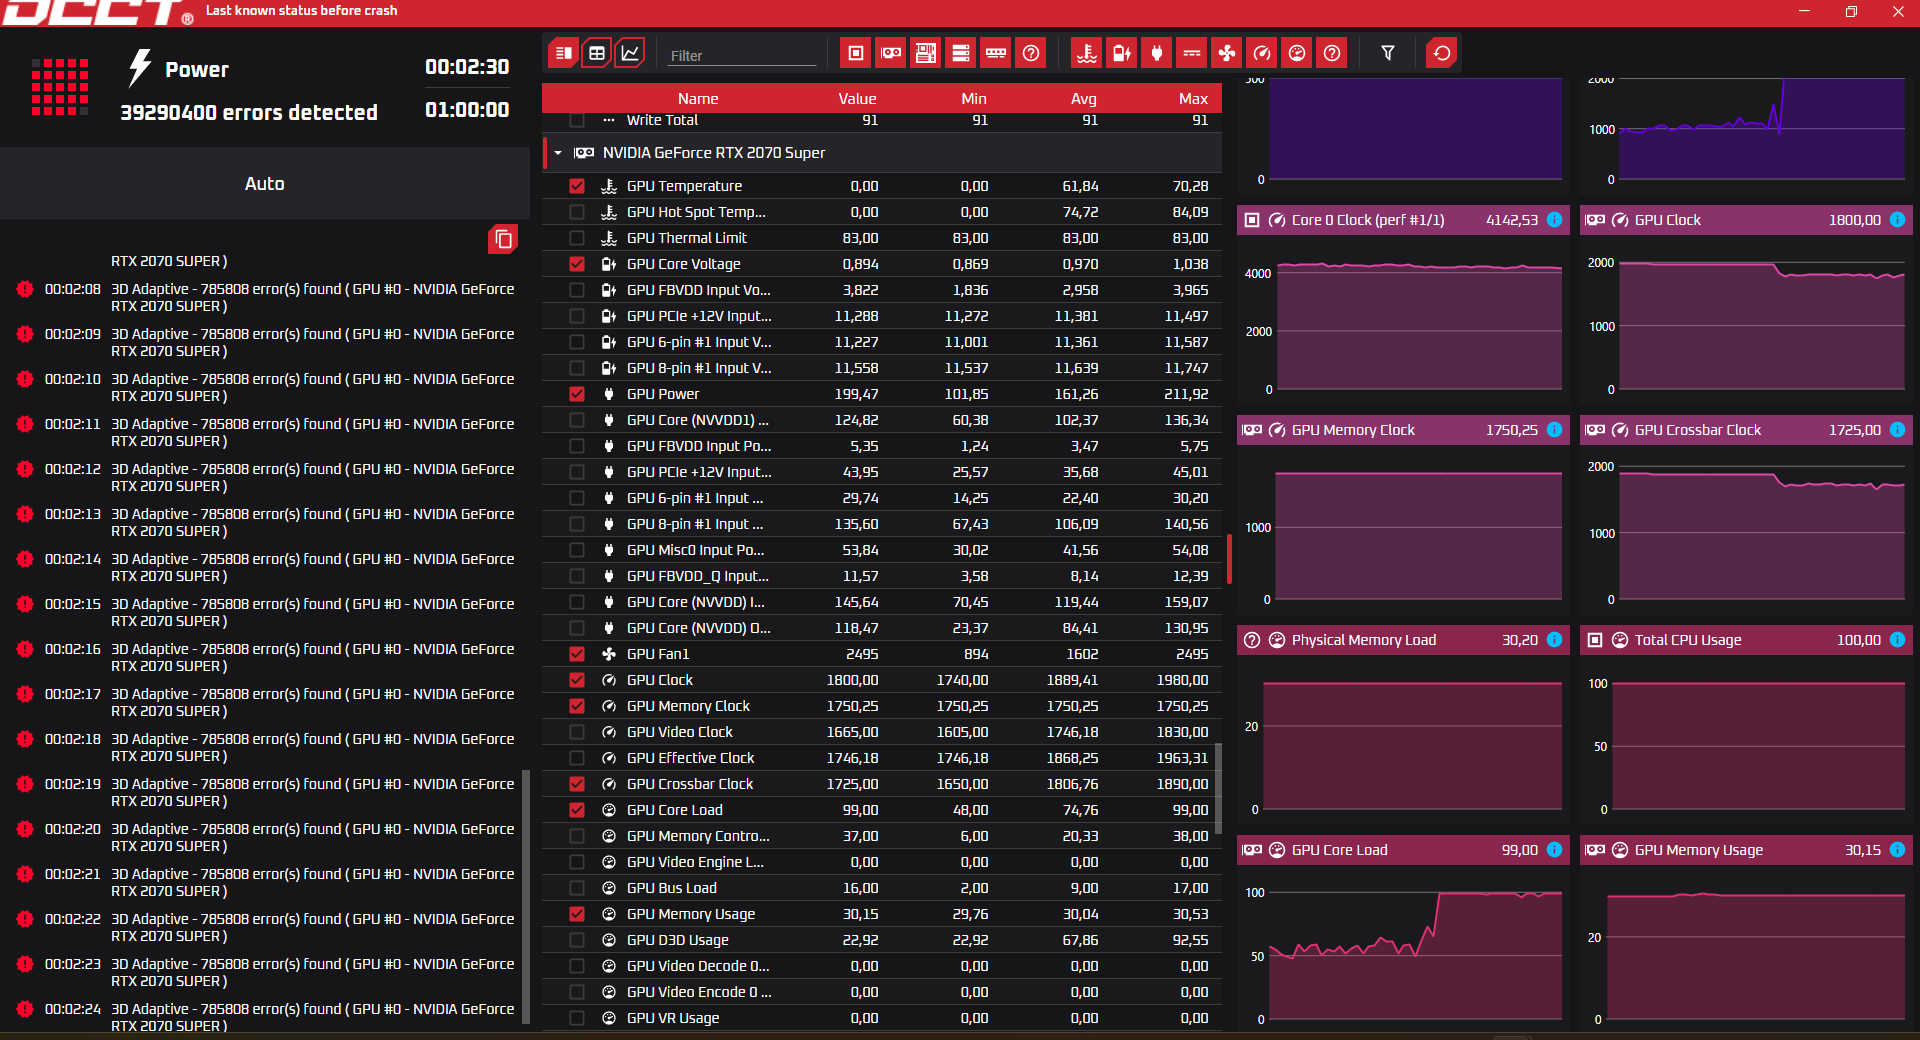This screenshot has width=1920, height=1040.
Task: Uncheck the GPU Temperature checkbox
Action: click(577, 186)
